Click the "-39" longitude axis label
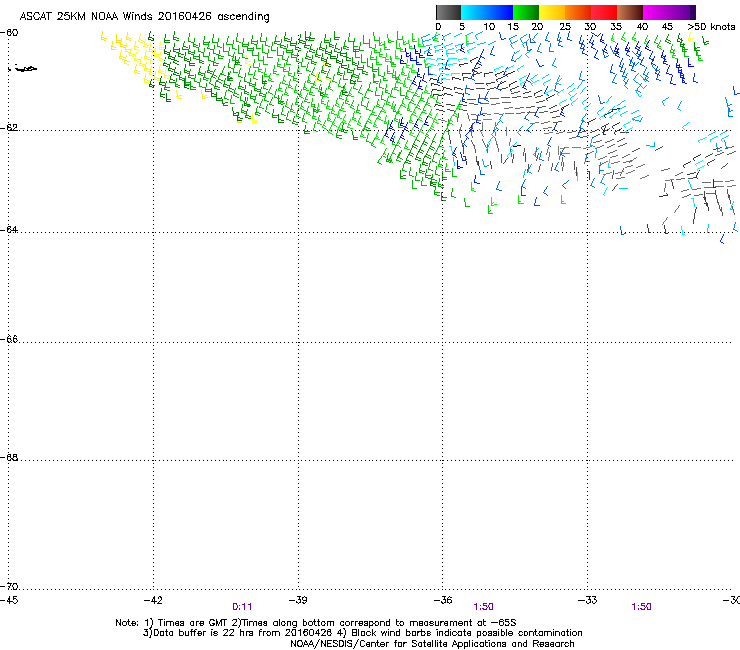This screenshot has height=650, width=740. tap(298, 600)
